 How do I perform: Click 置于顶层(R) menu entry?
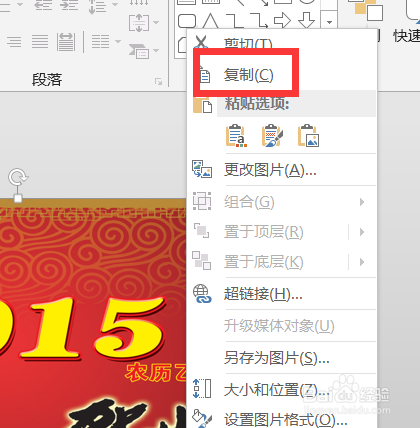[x=263, y=232]
